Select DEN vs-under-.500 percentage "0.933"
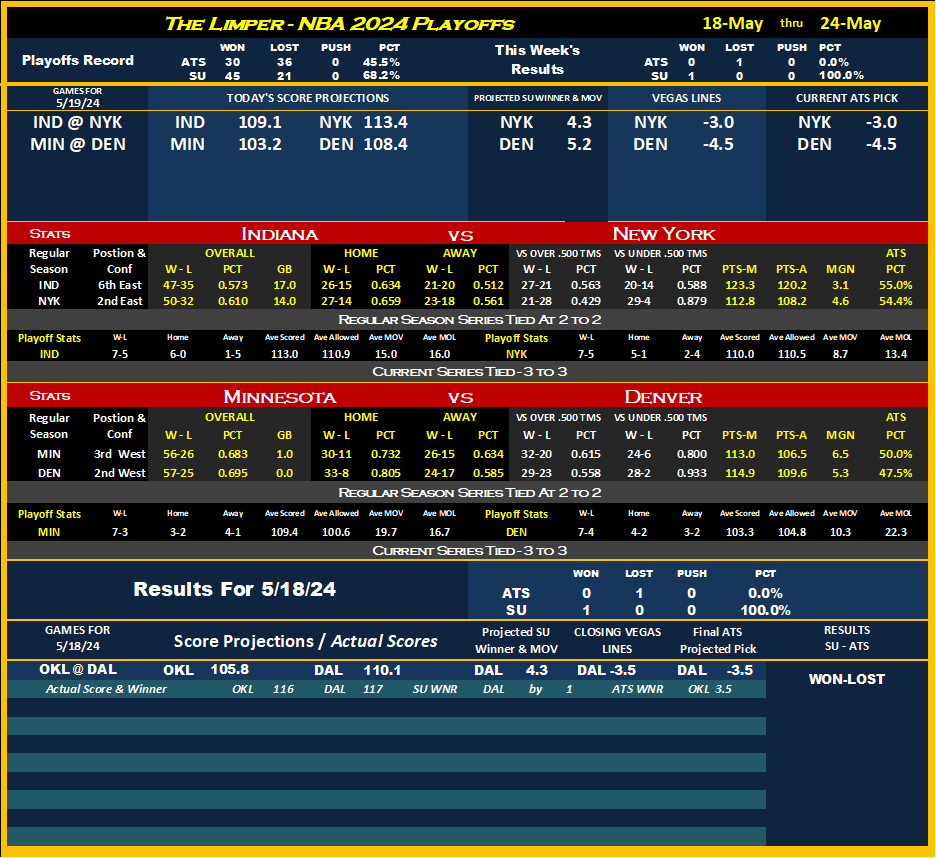936x858 pixels. coord(692,473)
